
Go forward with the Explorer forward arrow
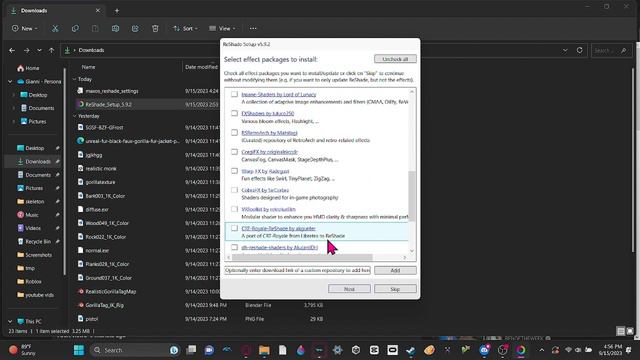pos(27,50)
